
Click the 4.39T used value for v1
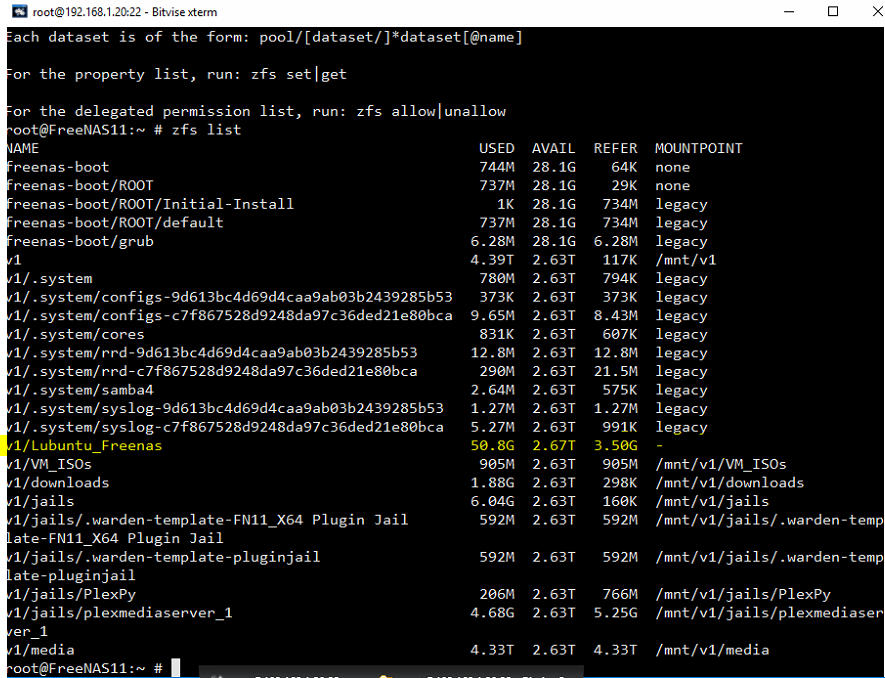click(492, 260)
